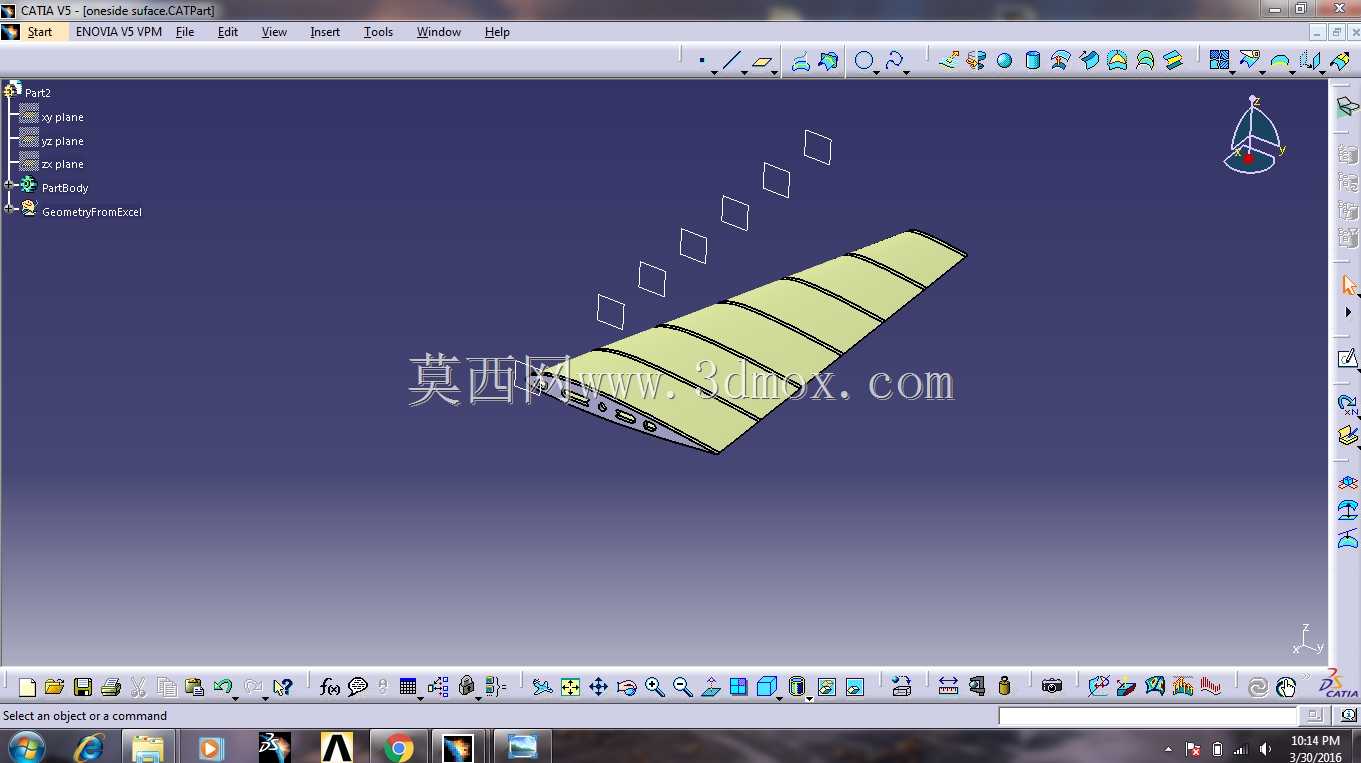The image size is (1361, 763).
Task: Click the Normal View icon
Action: coord(711,687)
